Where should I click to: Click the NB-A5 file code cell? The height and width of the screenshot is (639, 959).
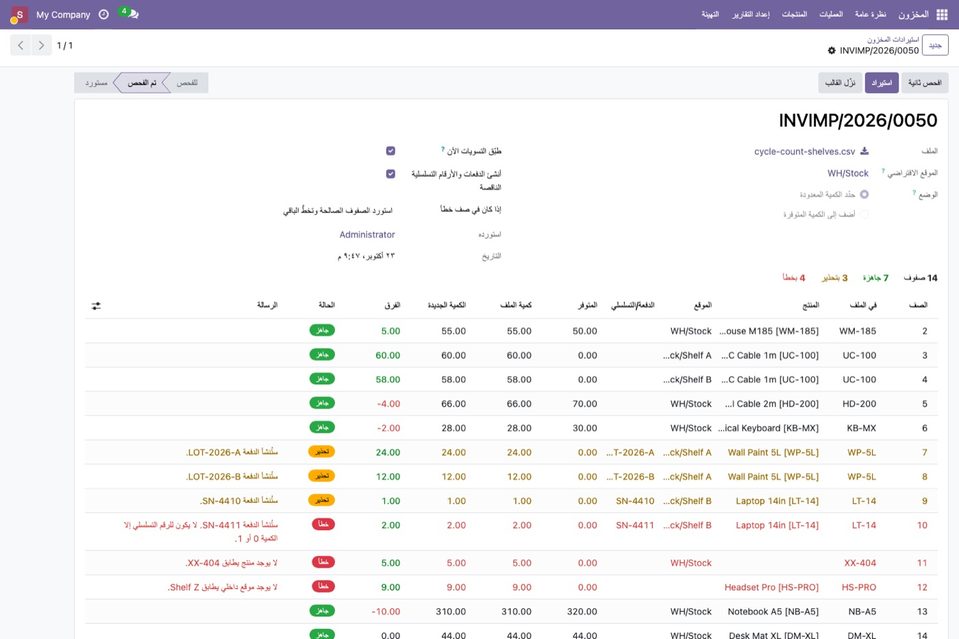861,611
